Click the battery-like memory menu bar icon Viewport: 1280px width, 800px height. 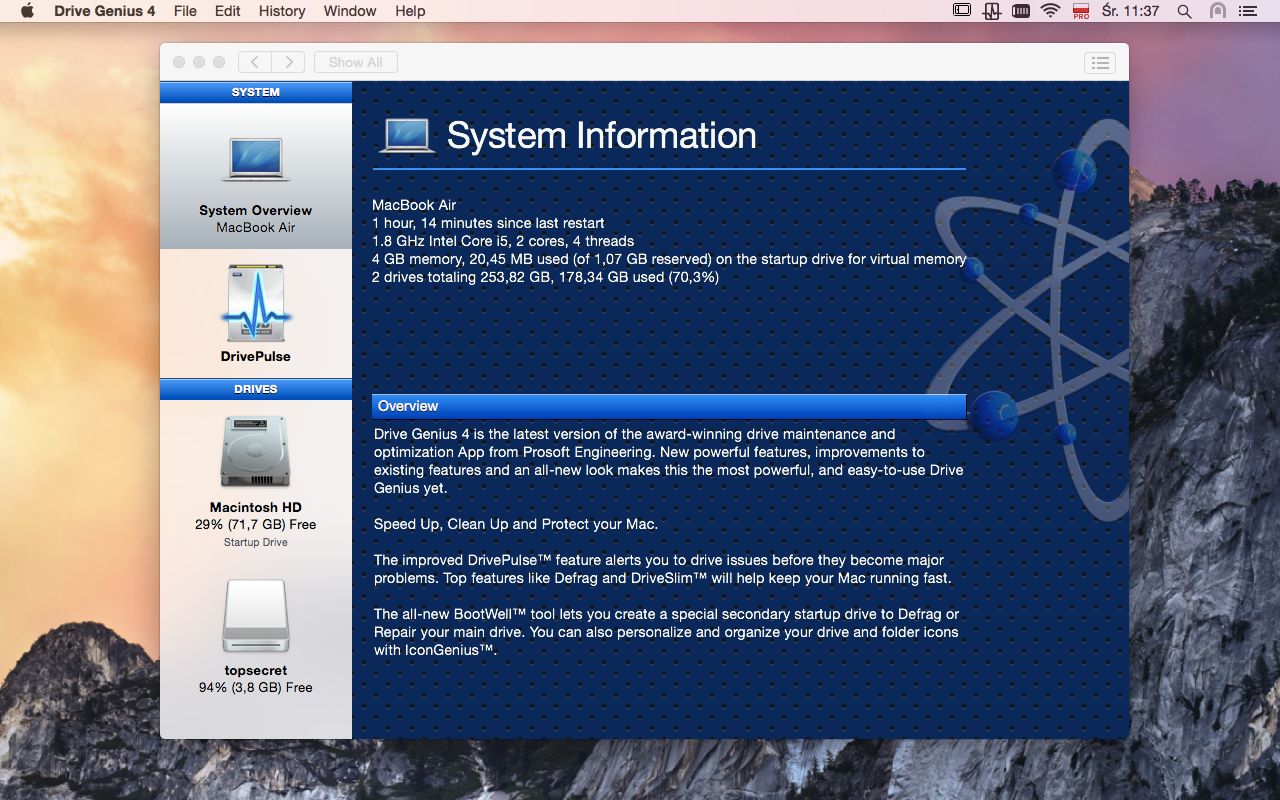click(x=1021, y=11)
